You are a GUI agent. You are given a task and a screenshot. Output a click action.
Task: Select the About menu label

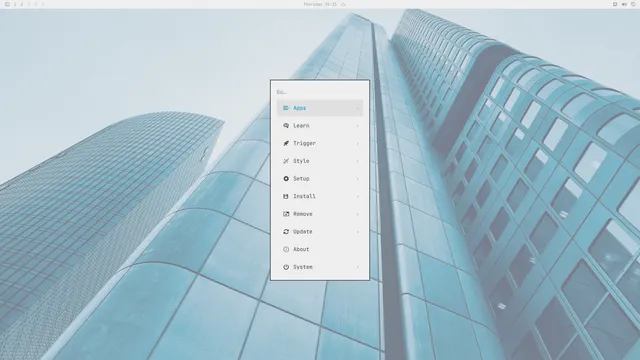(x=301, y=249)
